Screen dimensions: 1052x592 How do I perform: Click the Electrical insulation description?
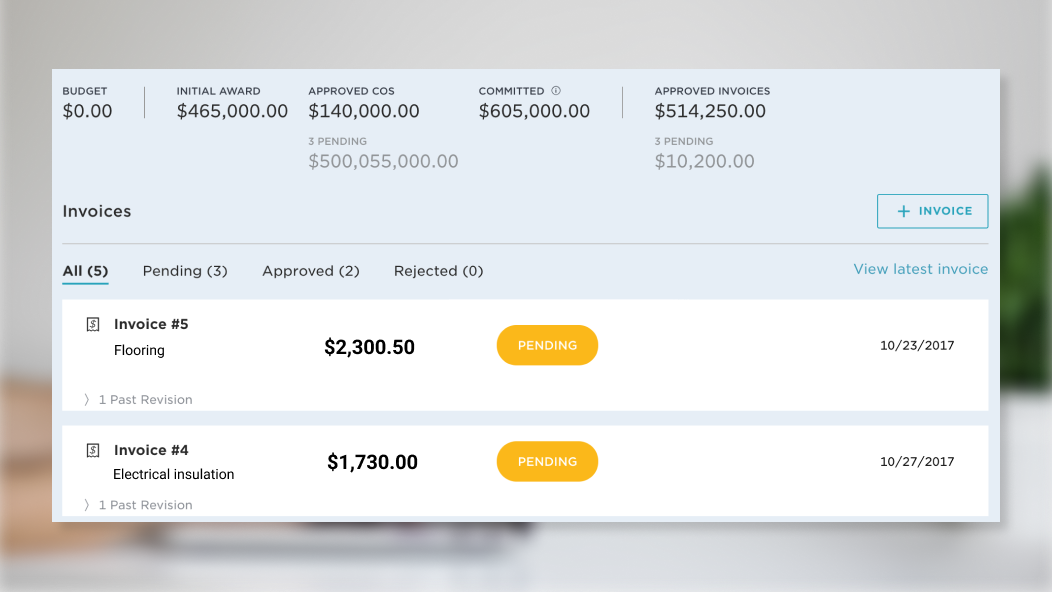tap(173, 474)
